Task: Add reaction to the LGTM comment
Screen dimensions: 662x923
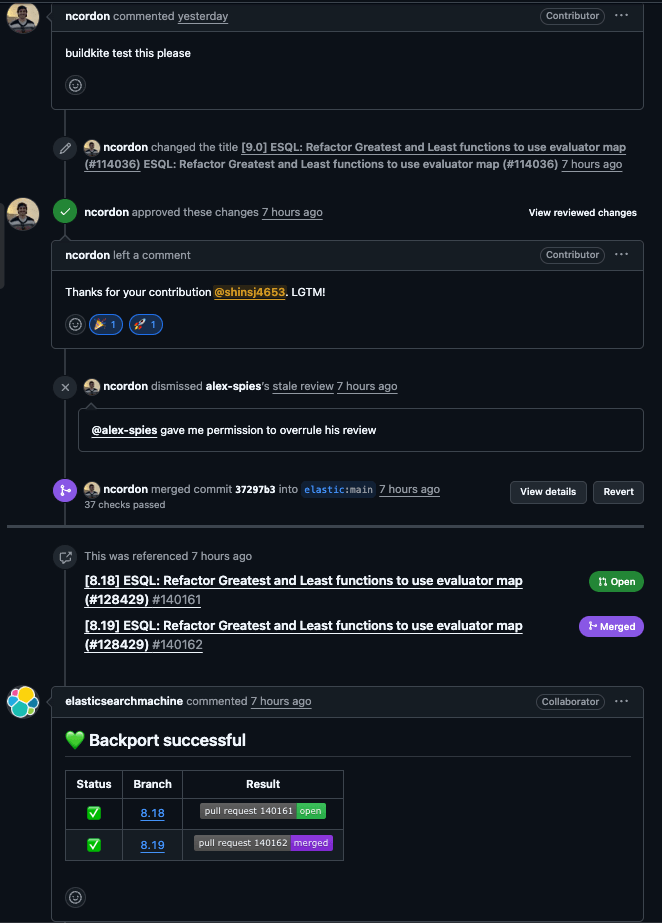Action: click(x=75, y=324)
